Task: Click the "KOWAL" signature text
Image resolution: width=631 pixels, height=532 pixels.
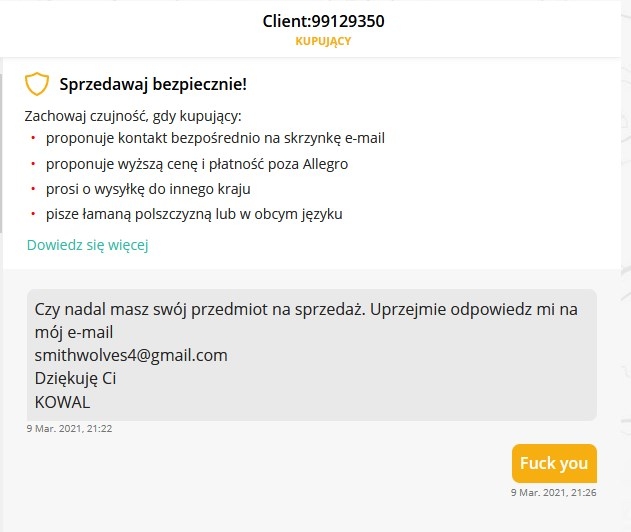Action: tap(62, 402)
